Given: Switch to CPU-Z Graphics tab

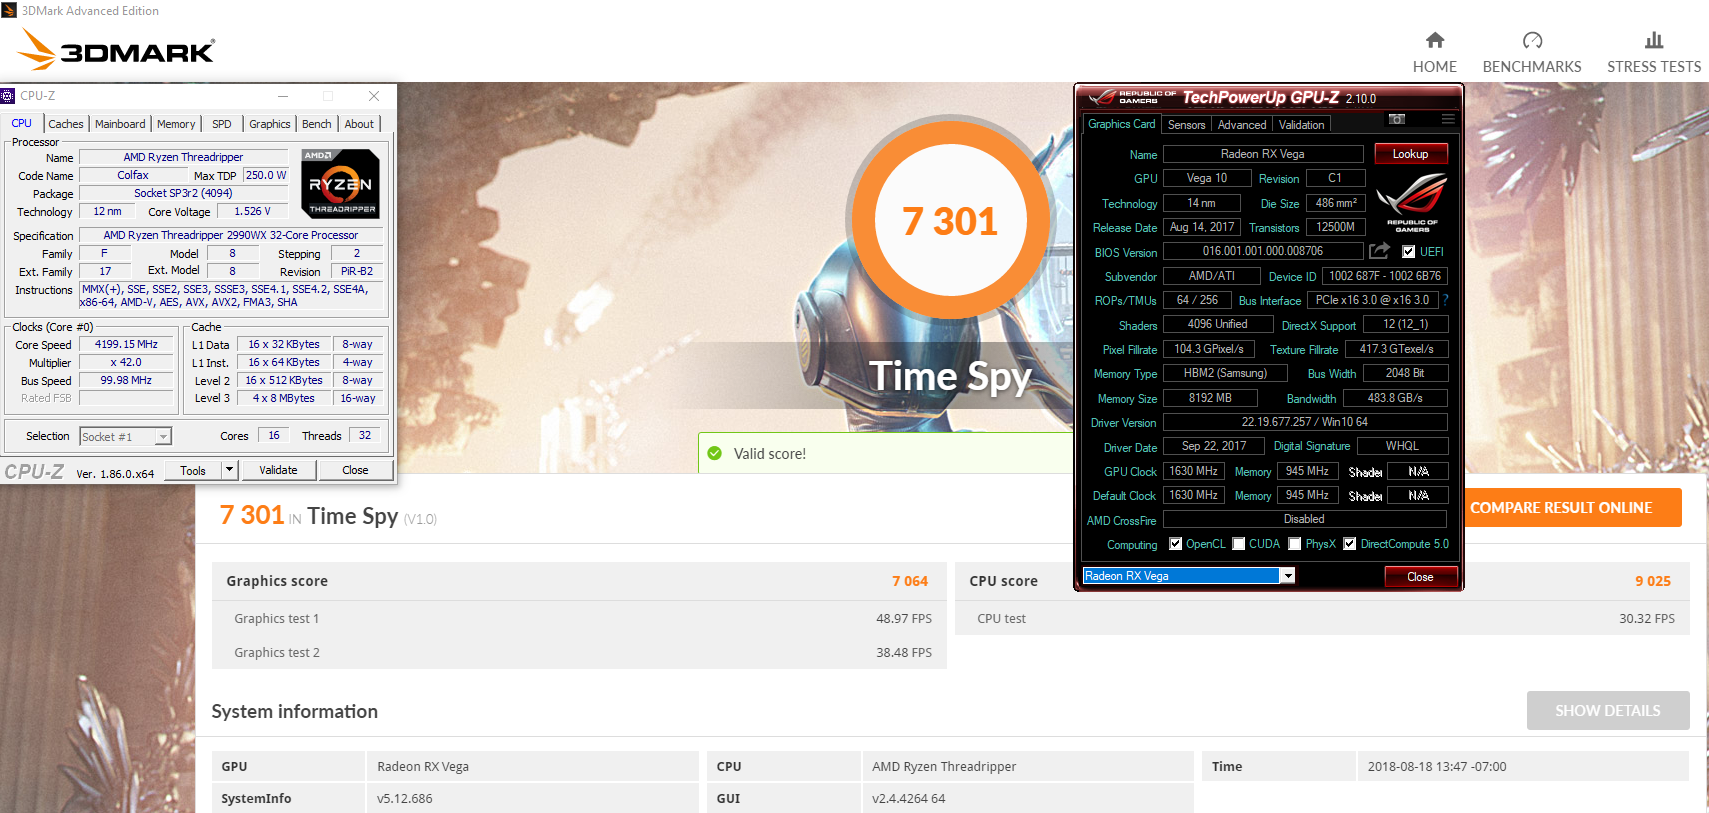Looking at the screenshot, I should click(x=270, y=124).
